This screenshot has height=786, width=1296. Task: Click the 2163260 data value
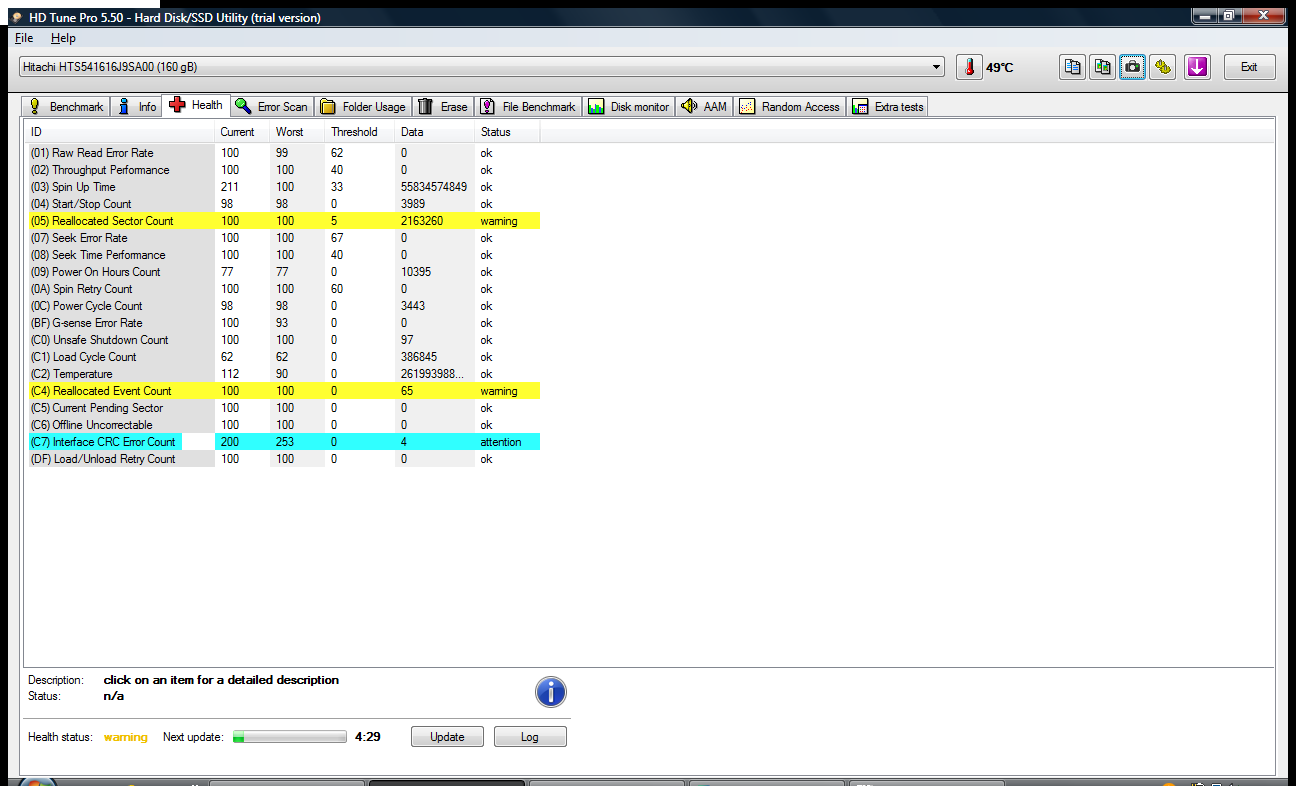point(422,221)
